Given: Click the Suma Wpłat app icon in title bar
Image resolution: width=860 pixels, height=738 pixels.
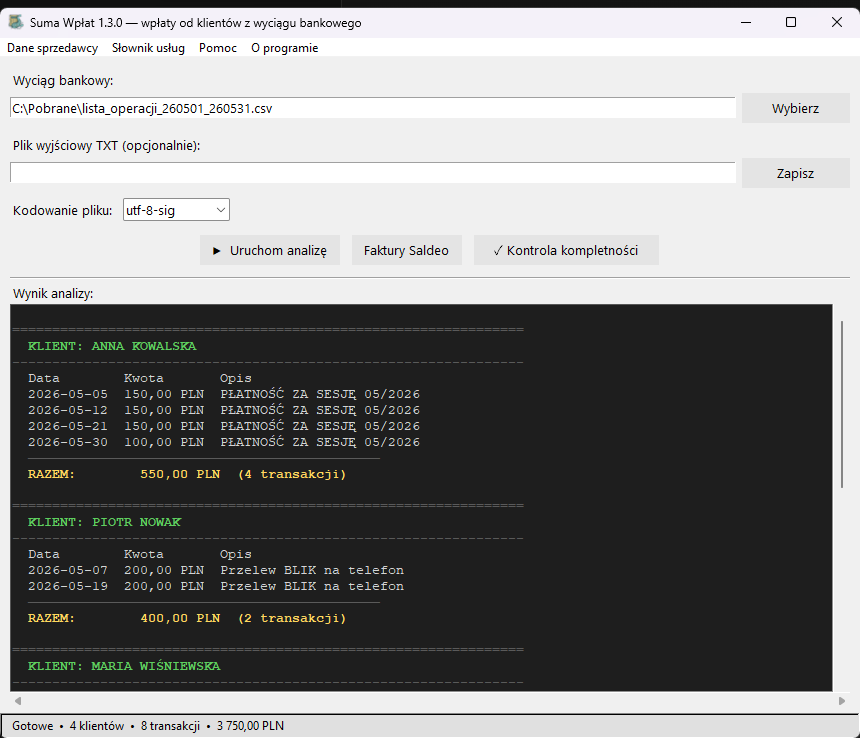Looking at the screenshot, I should (16, 22).
